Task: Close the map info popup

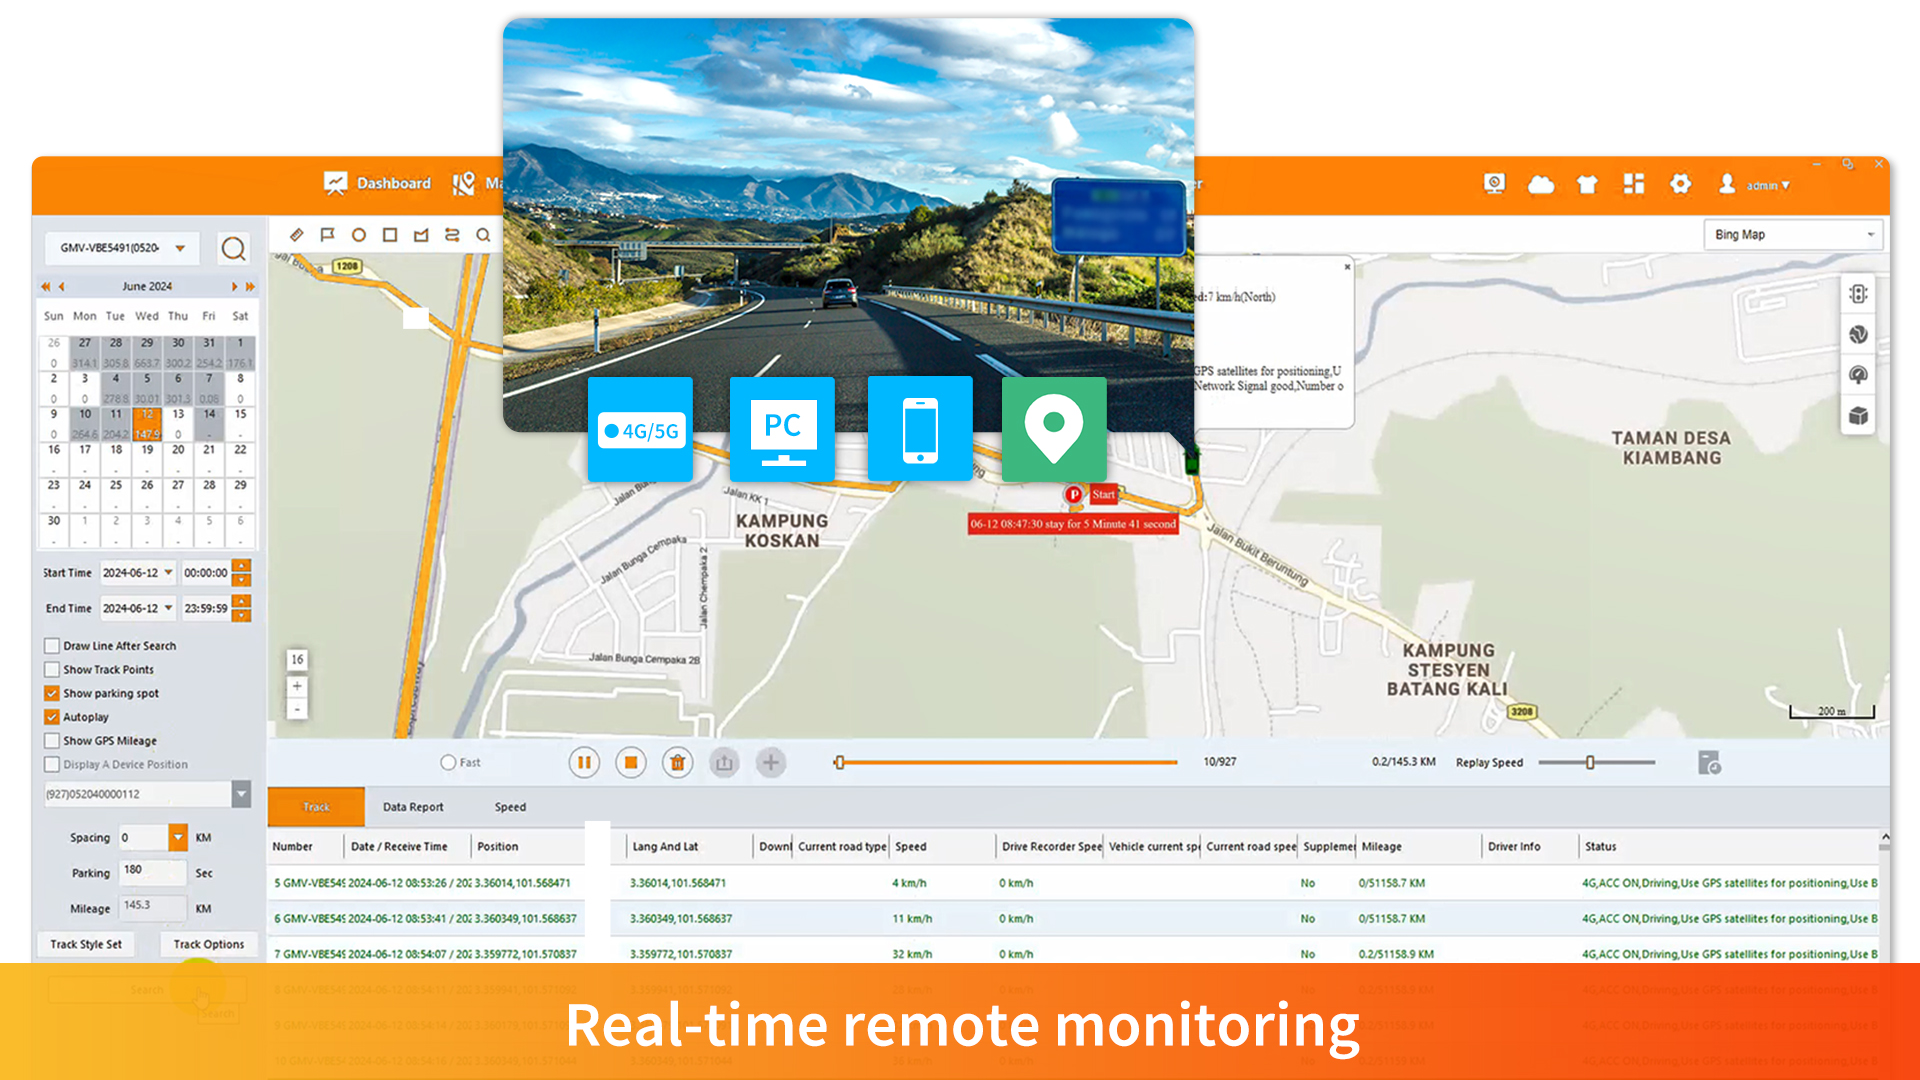Action: coord(1347,267)
